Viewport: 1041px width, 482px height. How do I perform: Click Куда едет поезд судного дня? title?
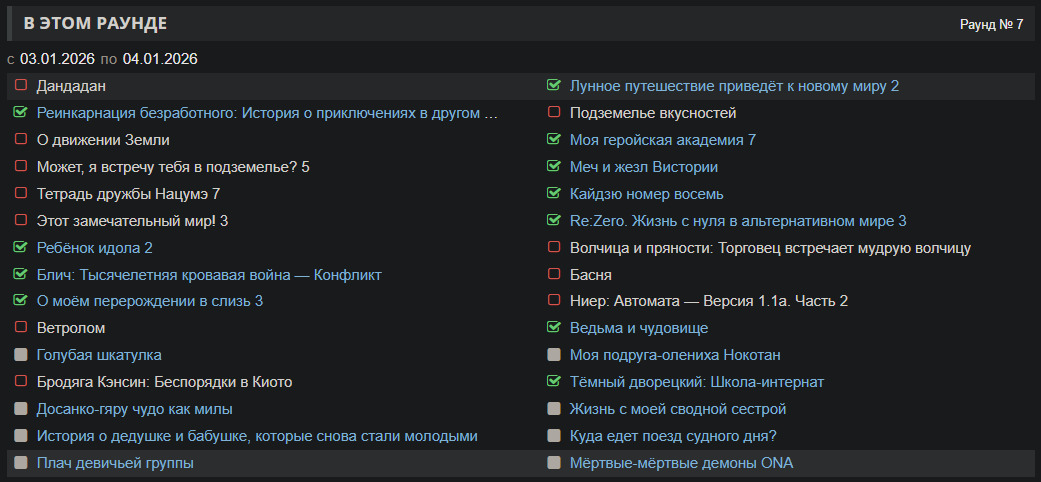coord(673,436)
